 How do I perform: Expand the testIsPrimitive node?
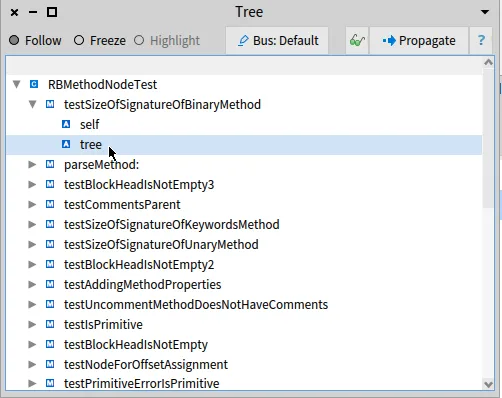[32, 324]
